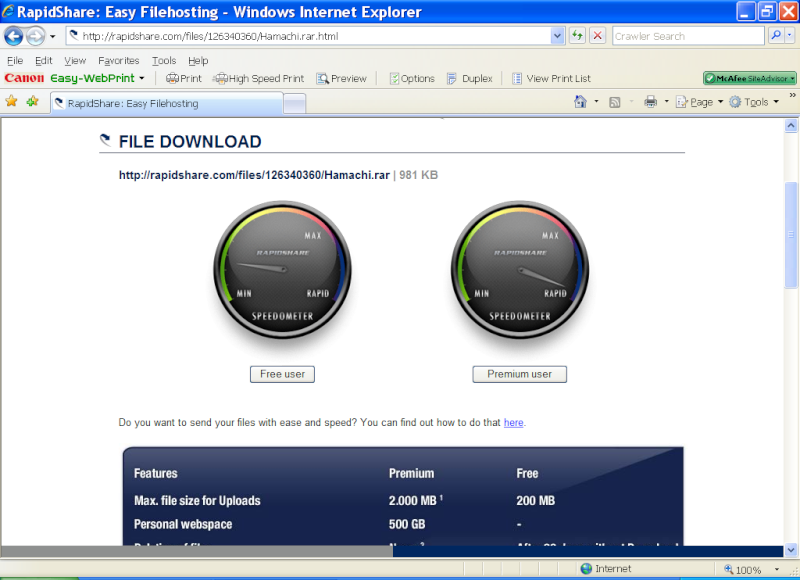Click the 'Features' column header
The image size is (800, 580).
[x=156, y=473]
